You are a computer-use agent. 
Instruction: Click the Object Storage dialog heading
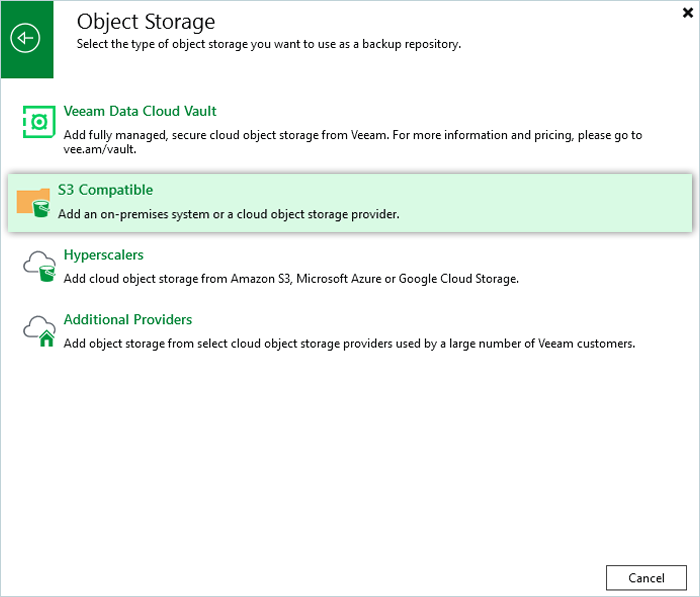coord(146,21)
